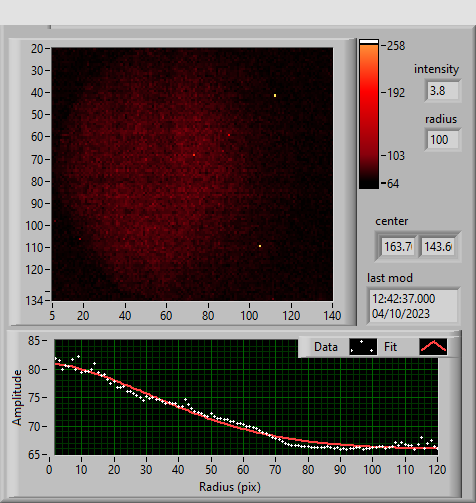
Task: Click the red Fit legend icon
Action: [433, 347]
